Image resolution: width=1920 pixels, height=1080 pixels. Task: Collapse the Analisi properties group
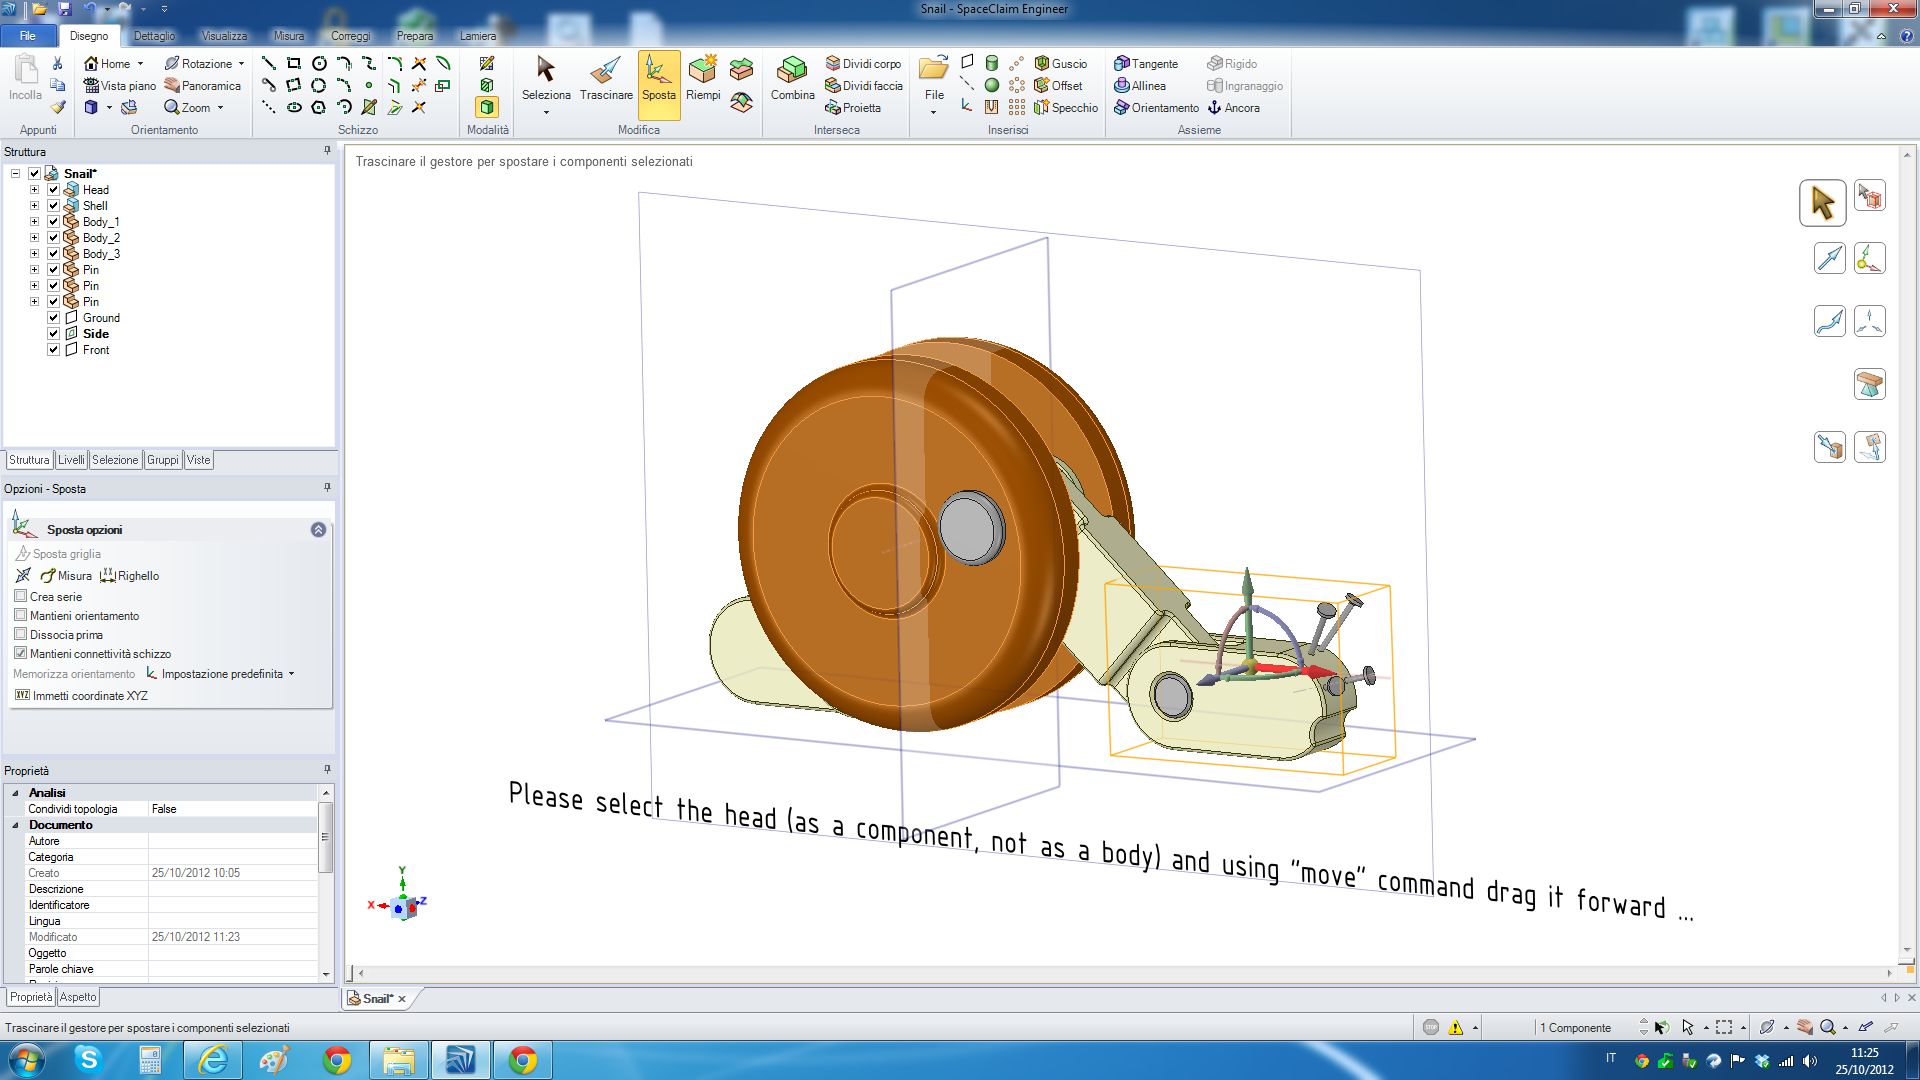(x=15, y=792)
